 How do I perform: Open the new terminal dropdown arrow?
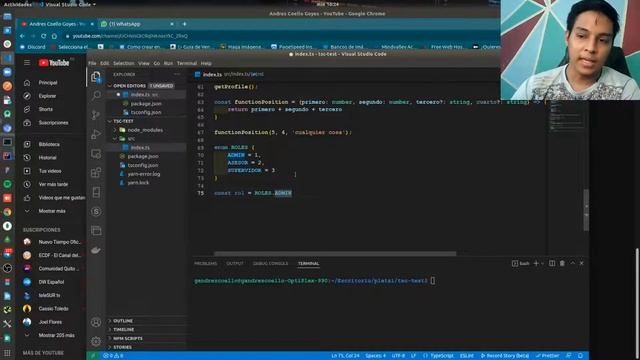click(542, 264)
